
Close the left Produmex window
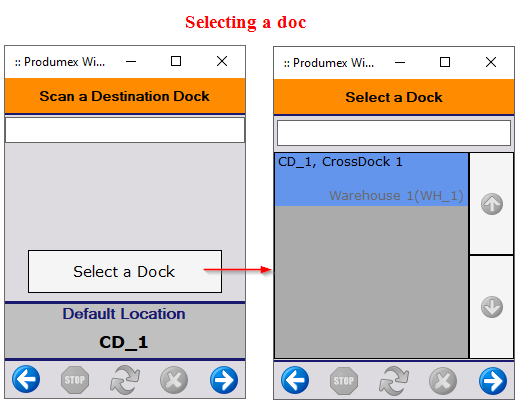[x=222, y=61]
